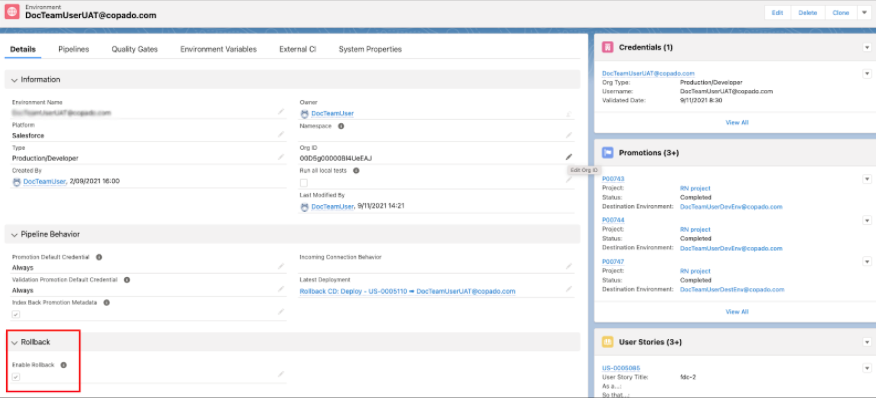Screen dimensions: 876x398
Task: Open more actions dropdown next to Clone
Action: pyautogui.click(x=864, y=12)
